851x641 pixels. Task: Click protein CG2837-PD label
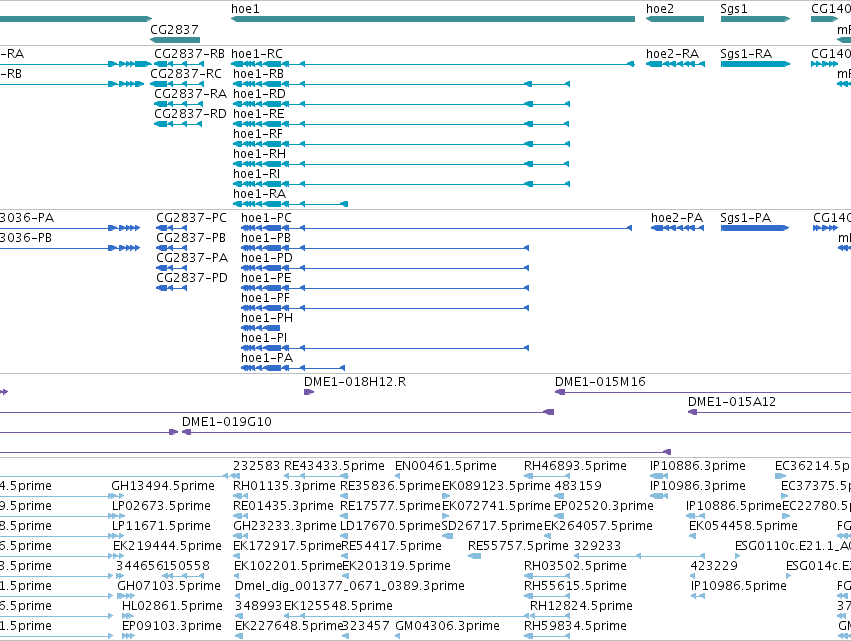192,278
